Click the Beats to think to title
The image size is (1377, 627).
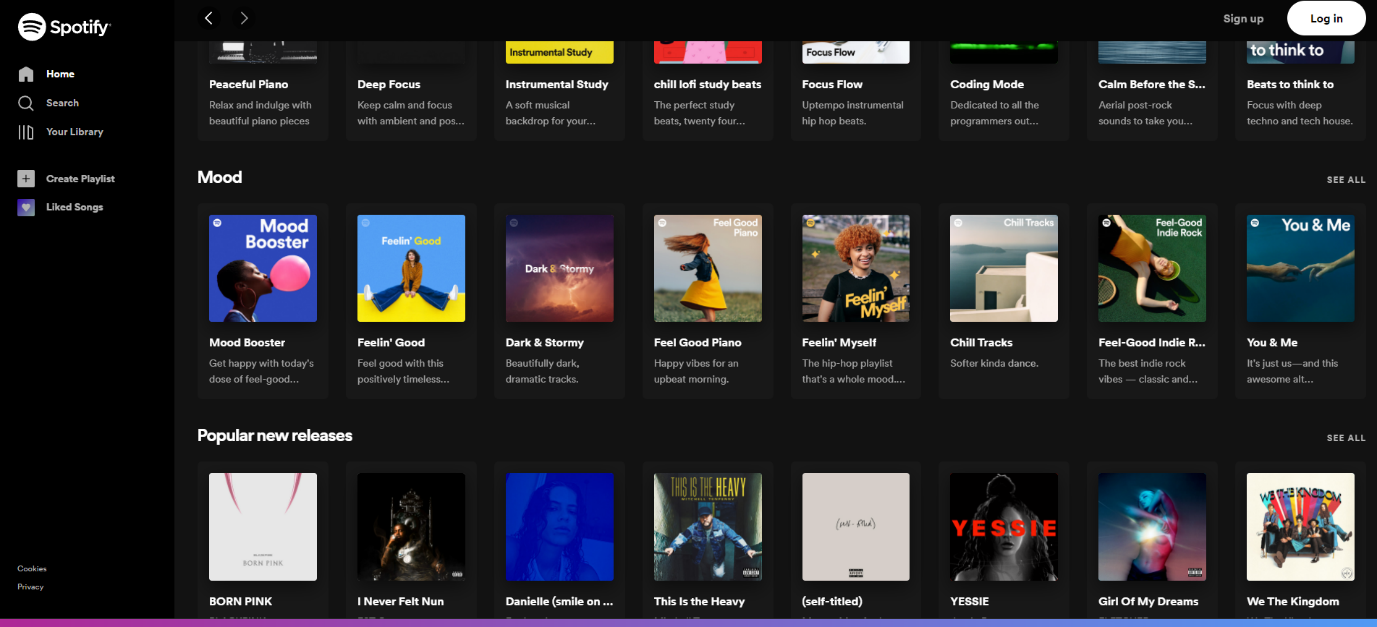1290,84
